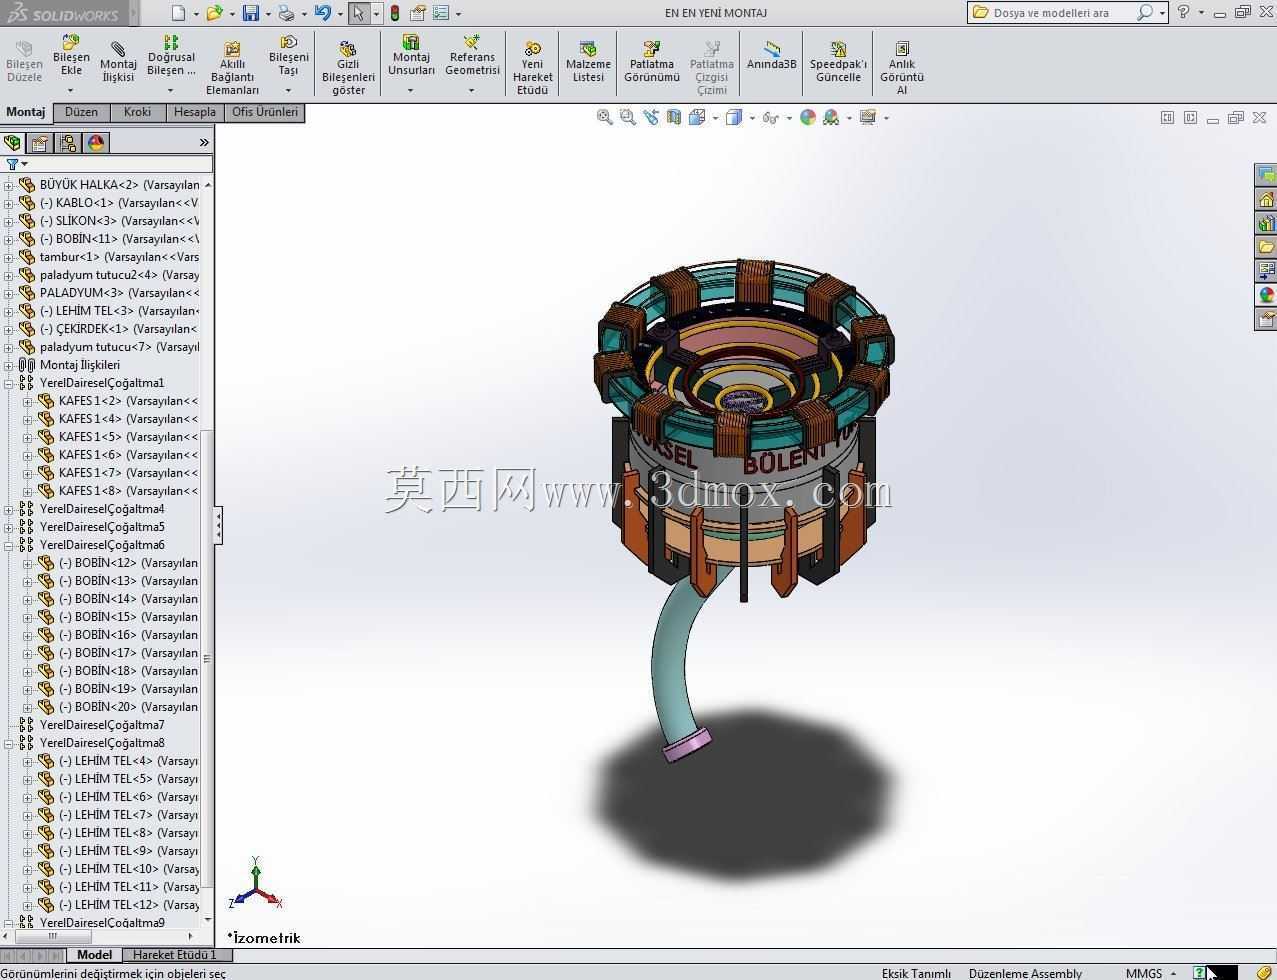The image size is (1277, 980).
Task: Switch to the Hesapla tab
Action: tap(194, 112)
